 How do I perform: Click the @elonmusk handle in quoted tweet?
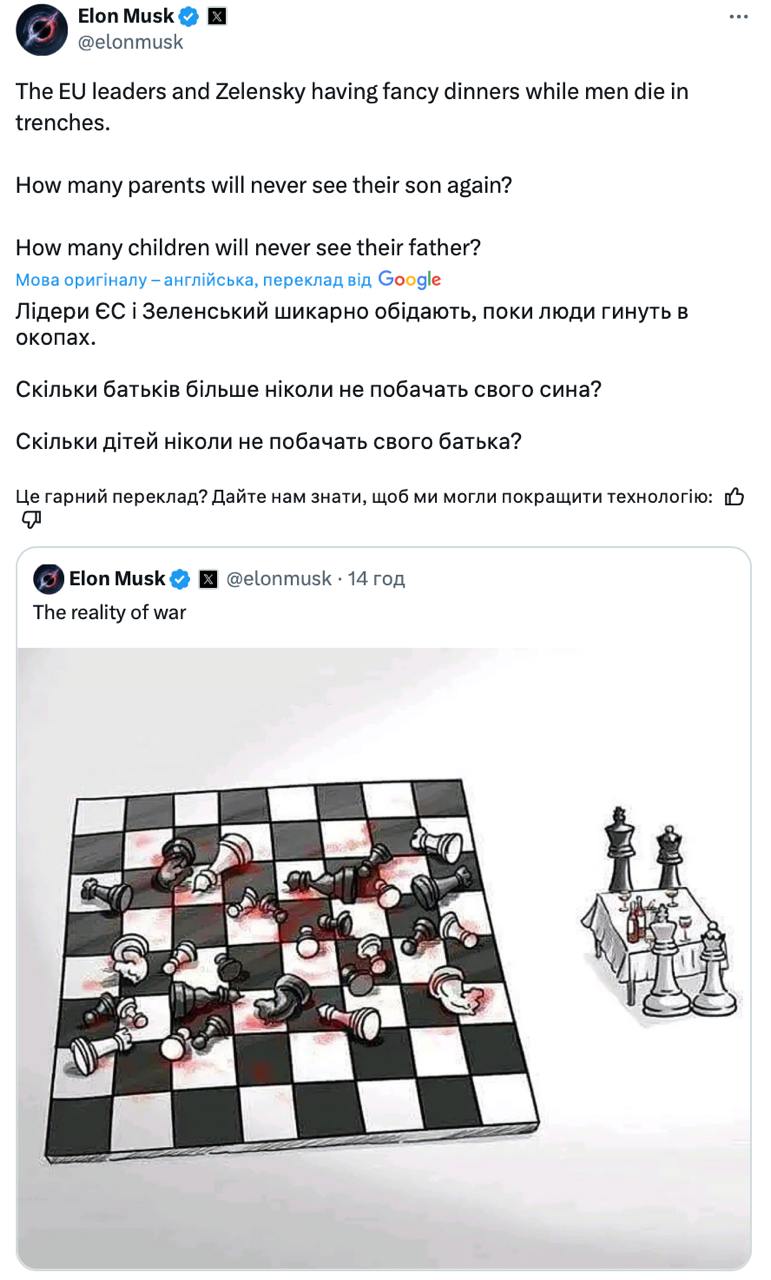click(x=279, y=579)
